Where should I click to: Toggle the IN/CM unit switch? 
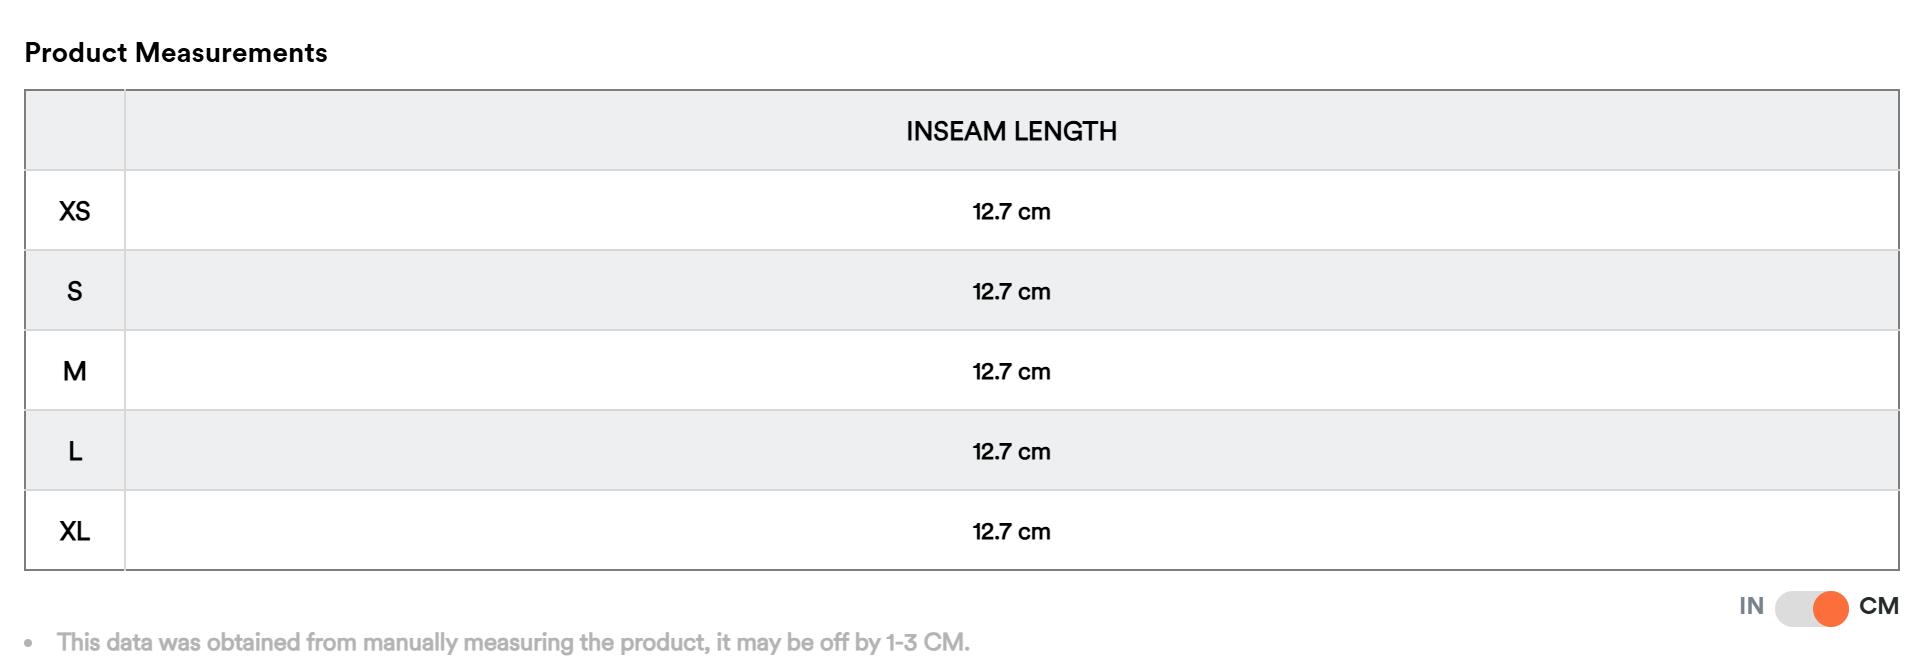(1811, 608)
